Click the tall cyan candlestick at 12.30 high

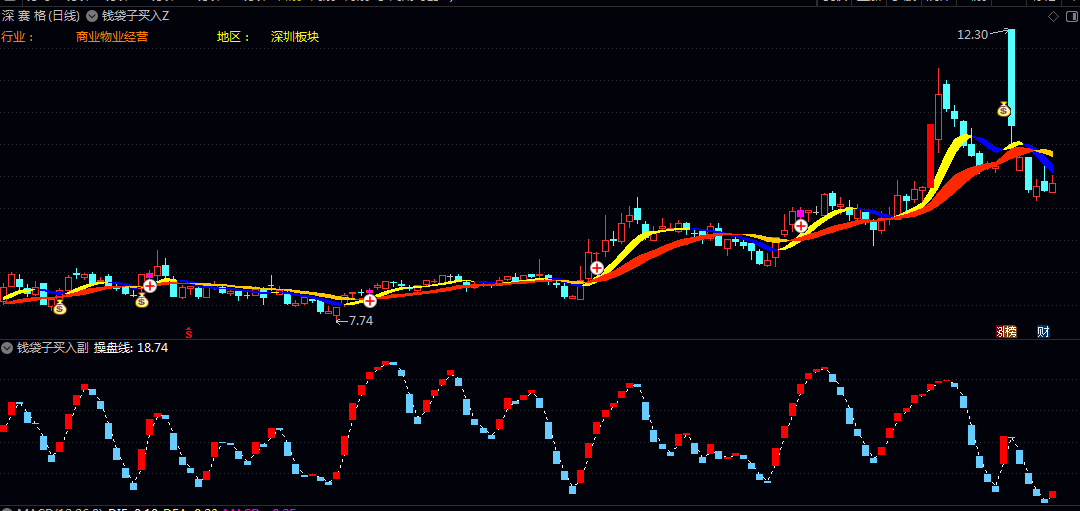pos(1012,77)
